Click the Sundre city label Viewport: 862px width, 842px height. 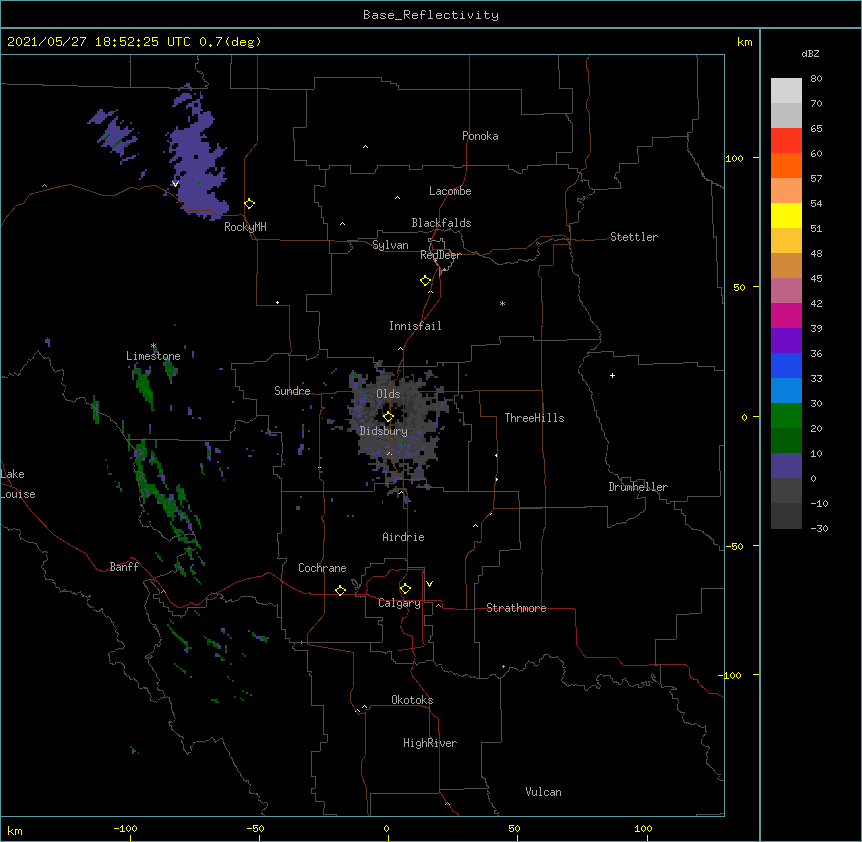pos(292,391)
